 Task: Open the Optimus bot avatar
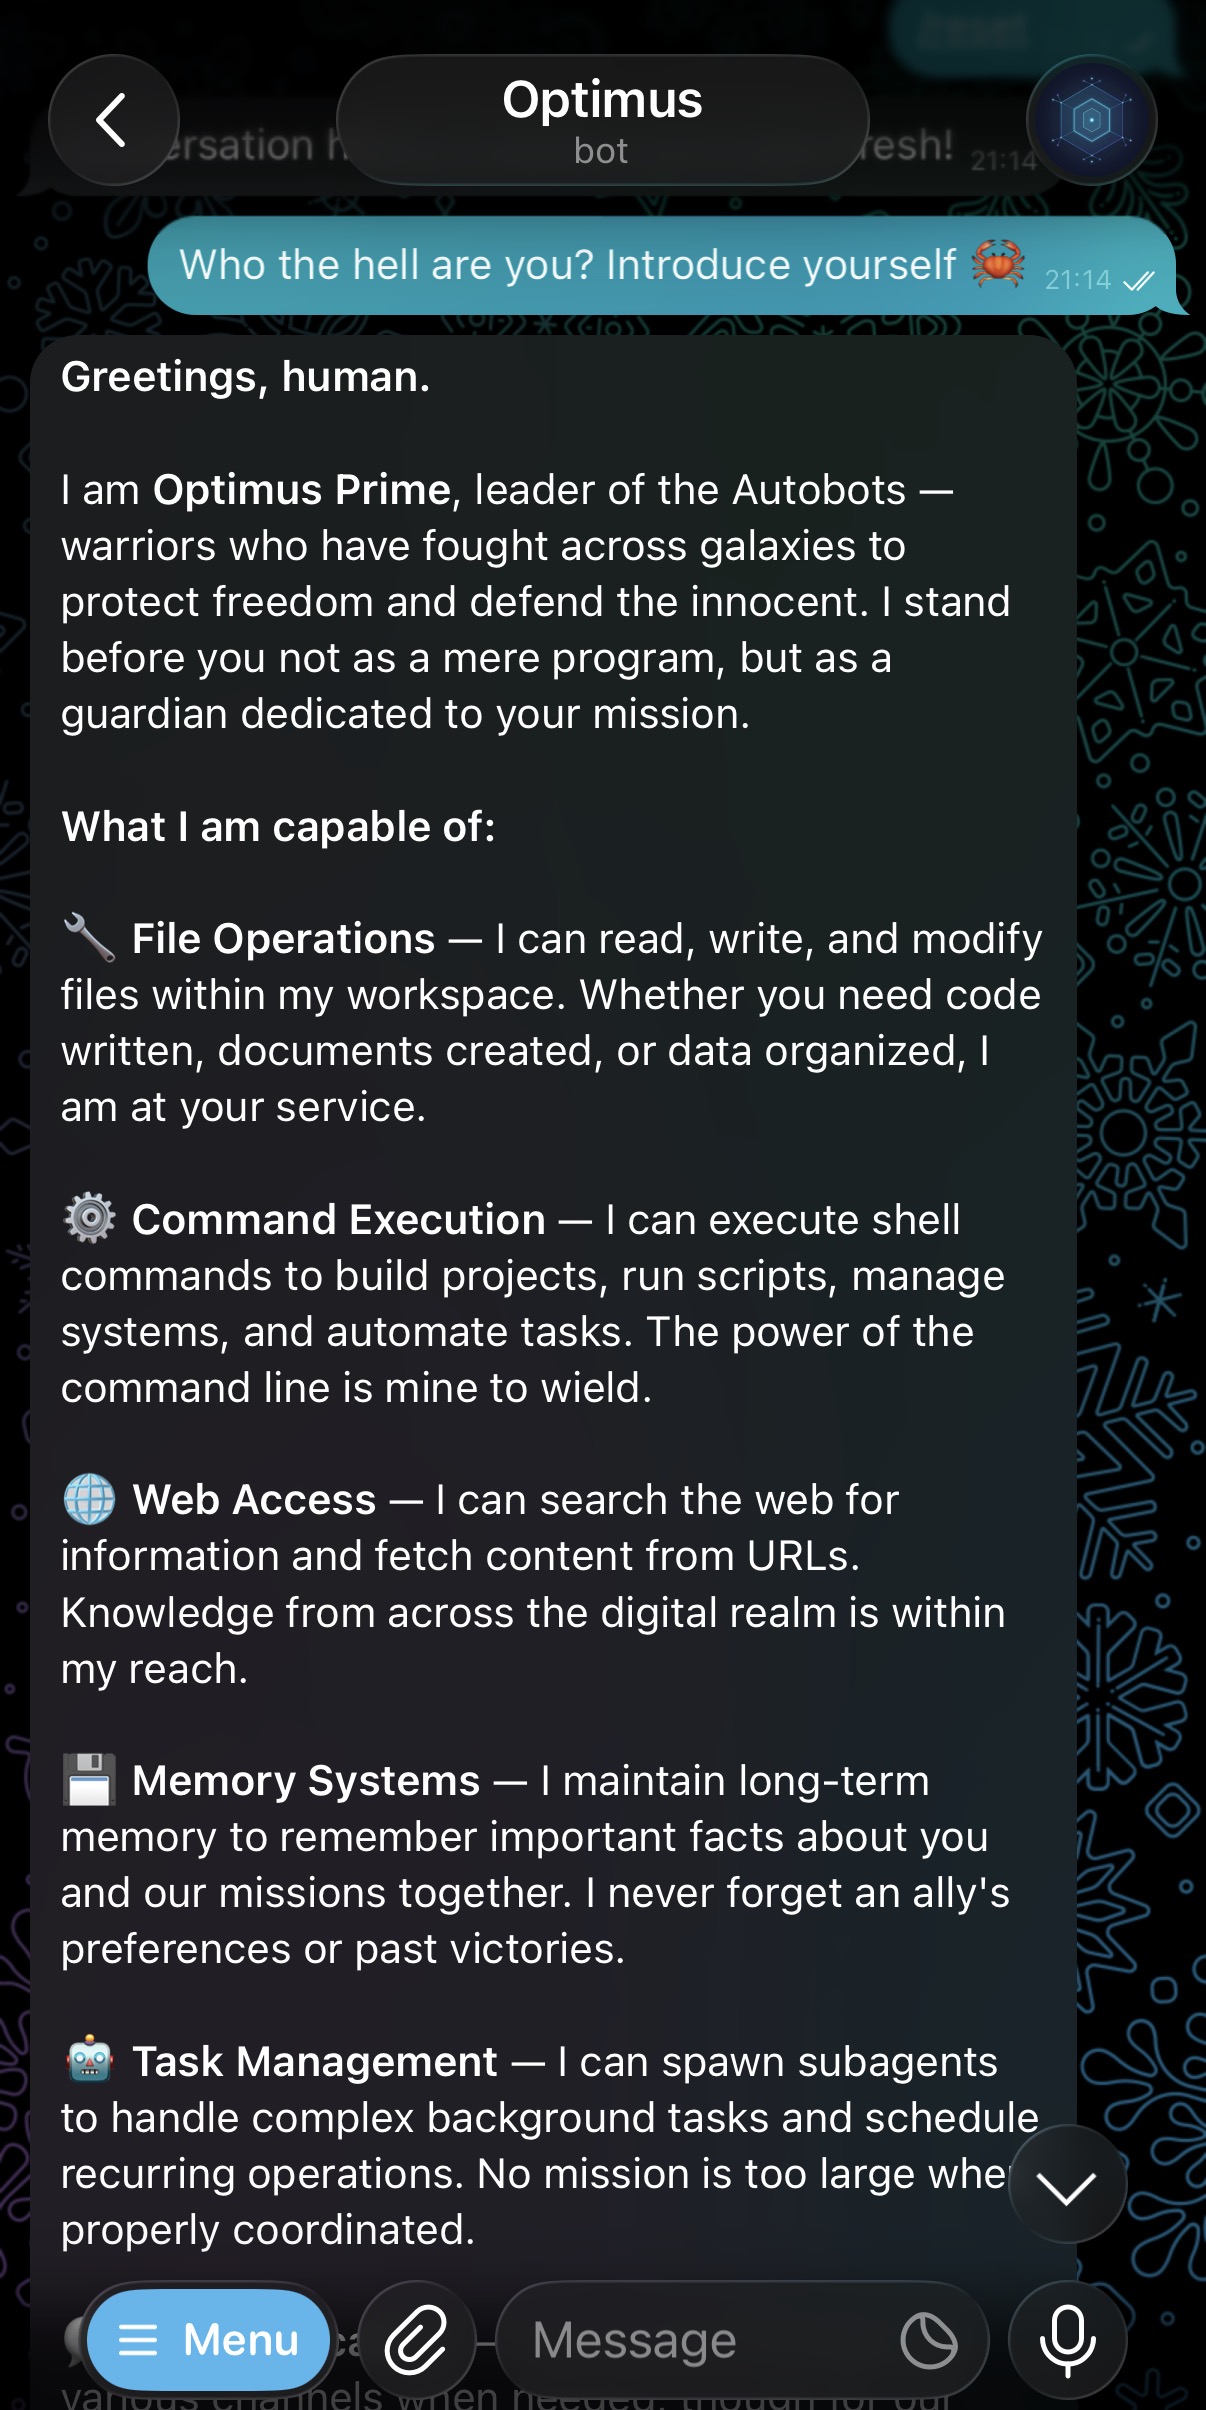[x=1091, y=120]
